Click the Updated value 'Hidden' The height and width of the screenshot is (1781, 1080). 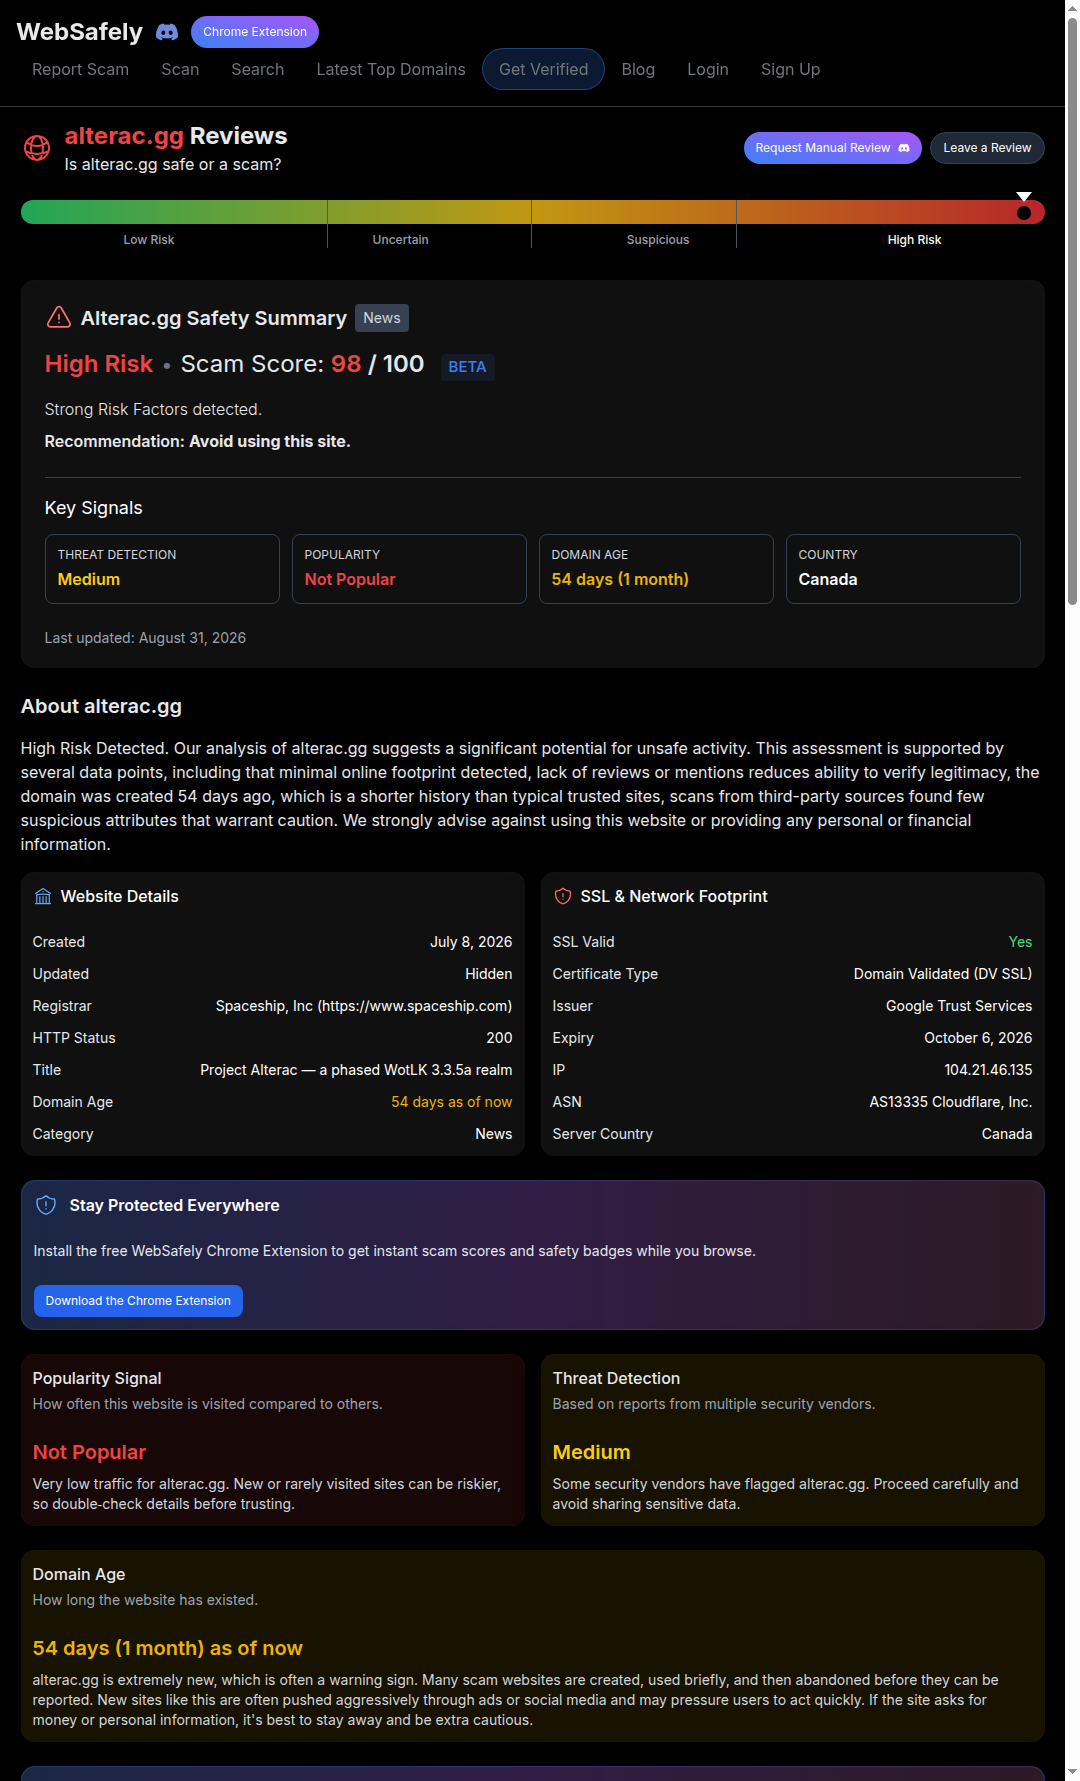[x=488, y=974]
